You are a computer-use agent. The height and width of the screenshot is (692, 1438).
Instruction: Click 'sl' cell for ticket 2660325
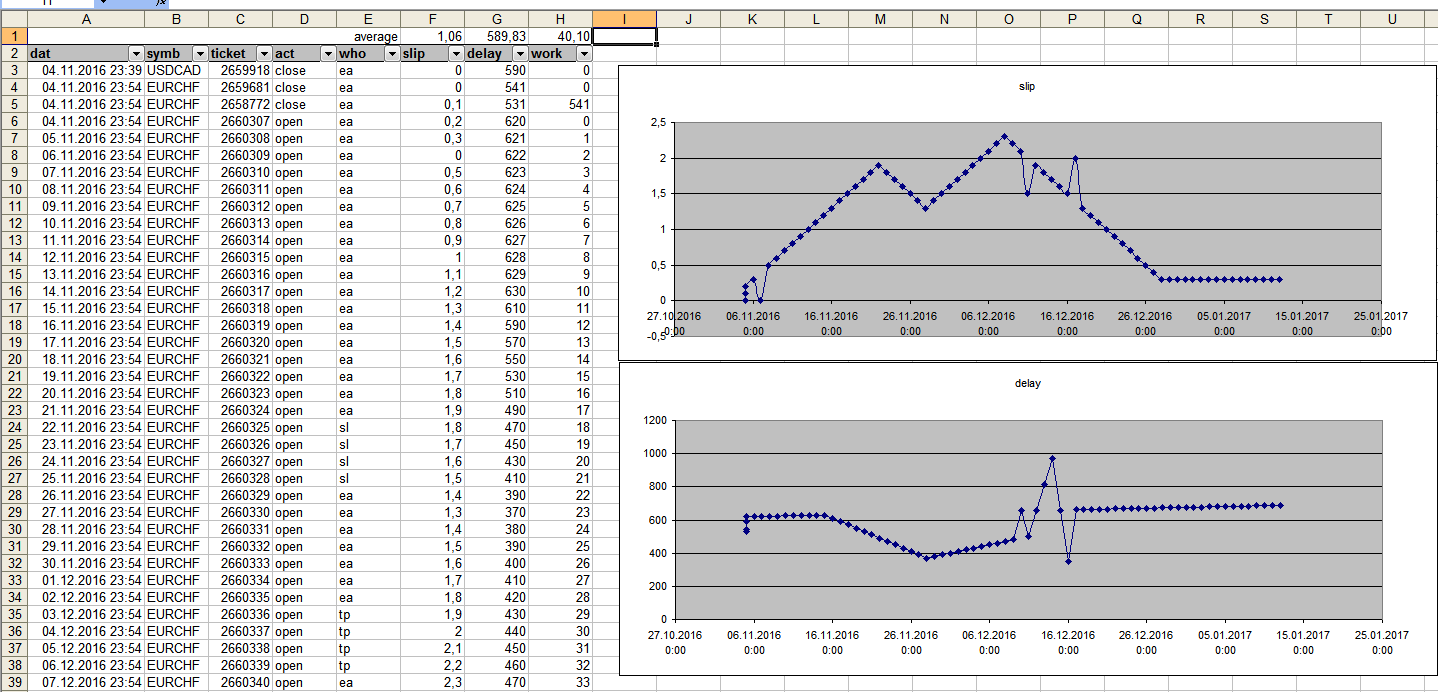tap(368, 427)
